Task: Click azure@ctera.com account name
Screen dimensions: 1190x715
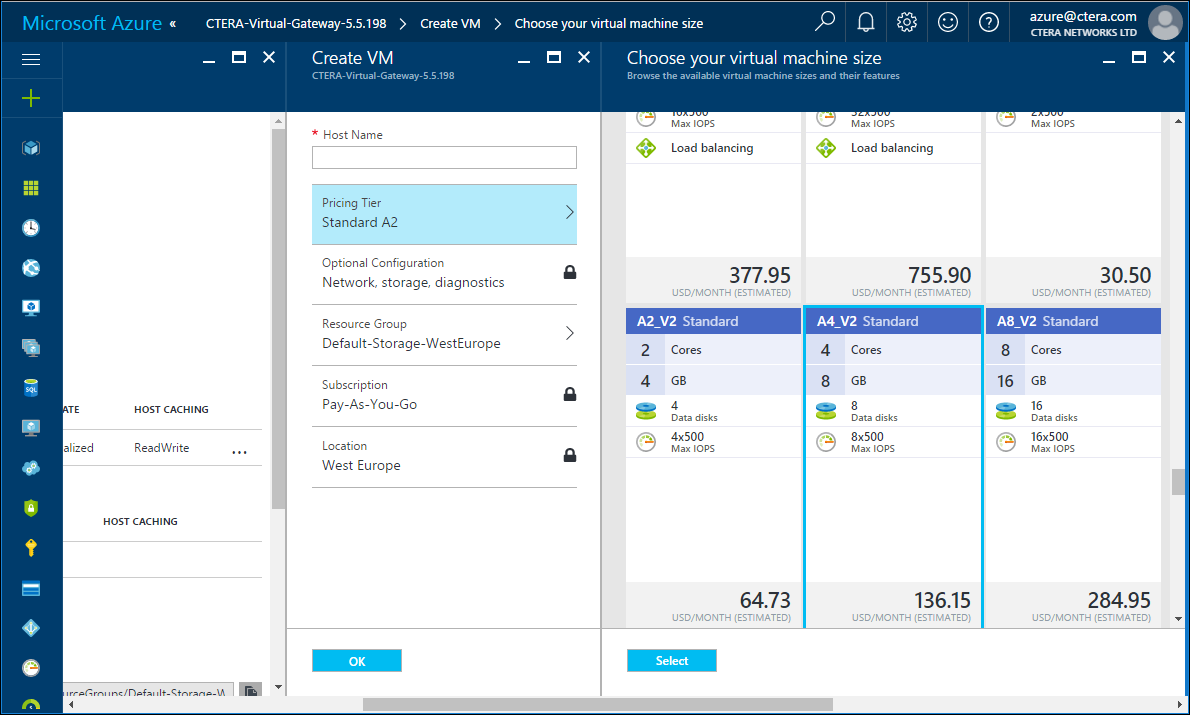Action: click(1083, 16)
